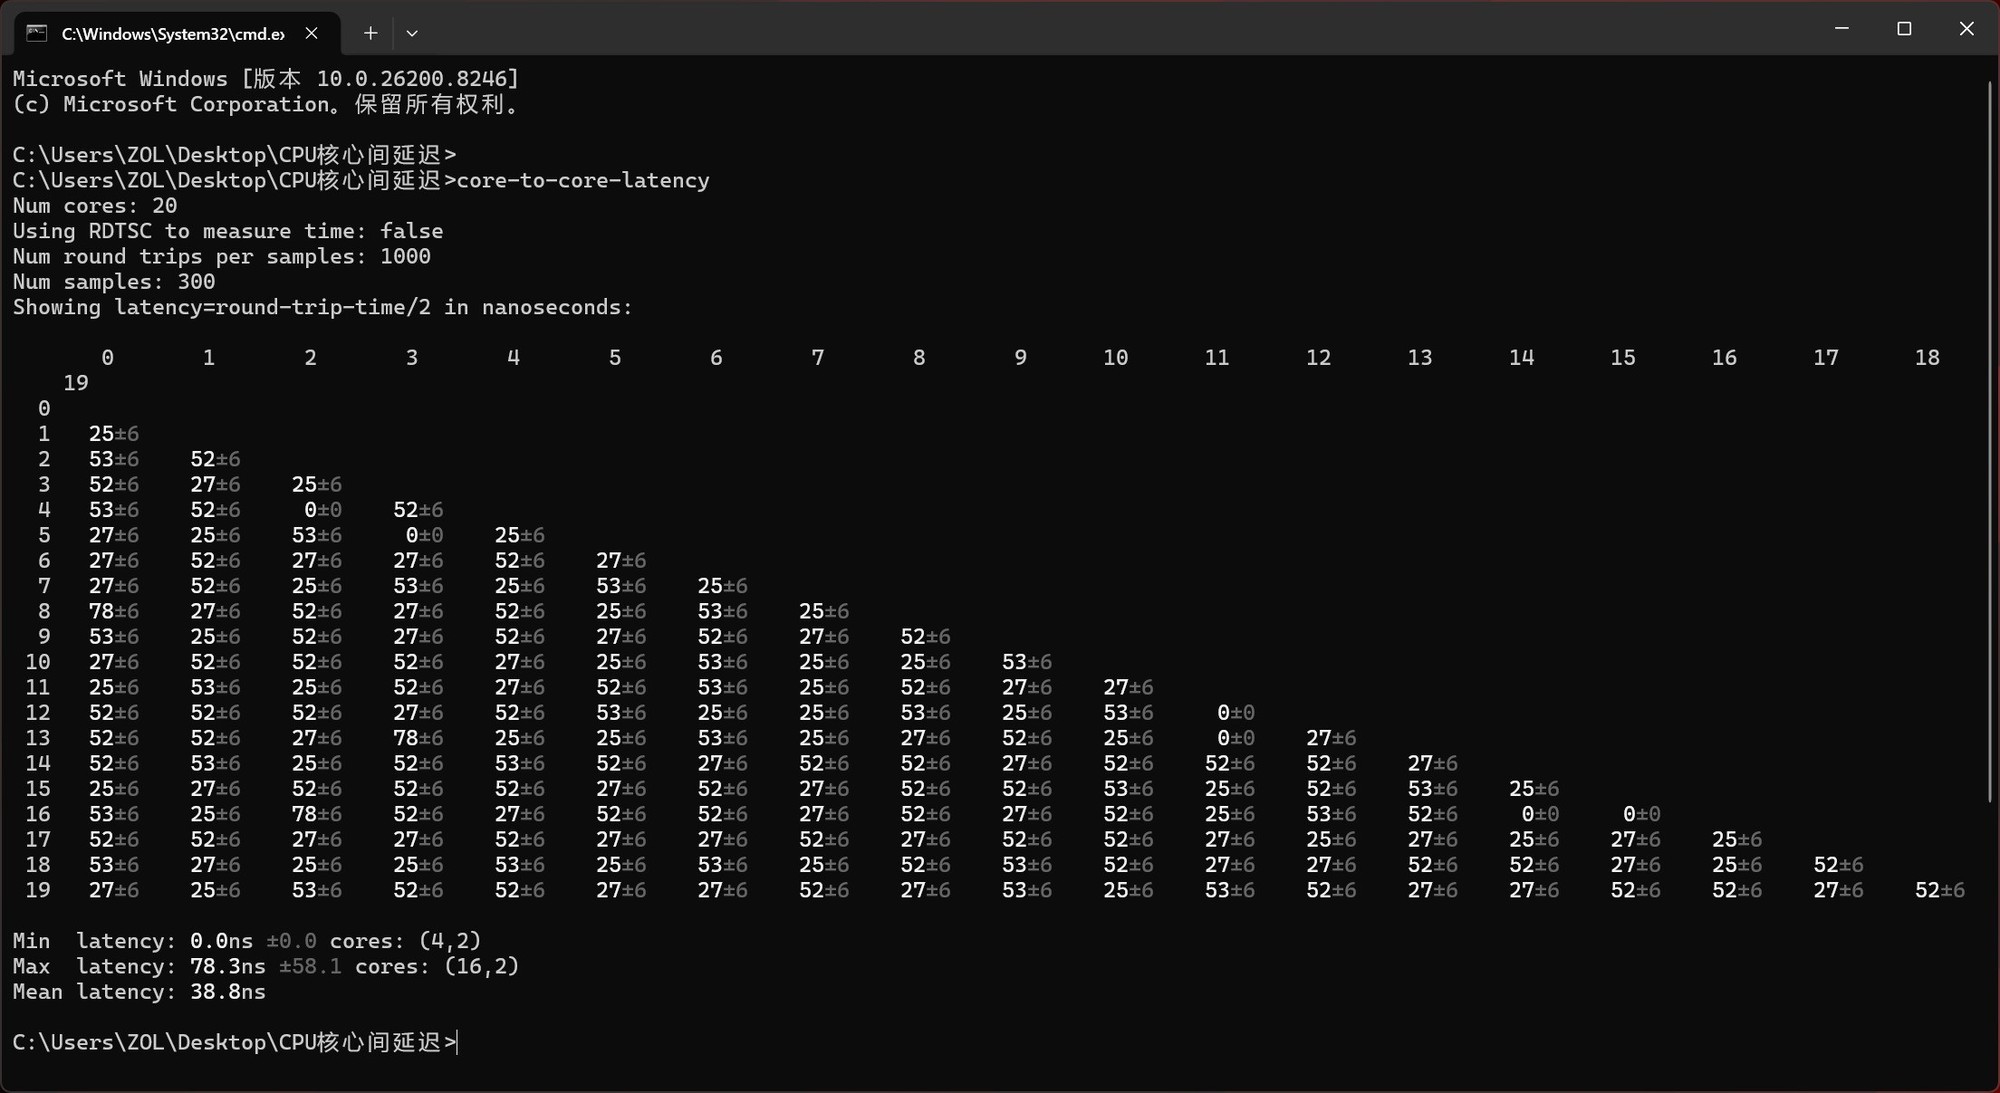This screenshot has height=1093, width=2000.
Task: Click the empty title bar area
Action: point(1100,29)
